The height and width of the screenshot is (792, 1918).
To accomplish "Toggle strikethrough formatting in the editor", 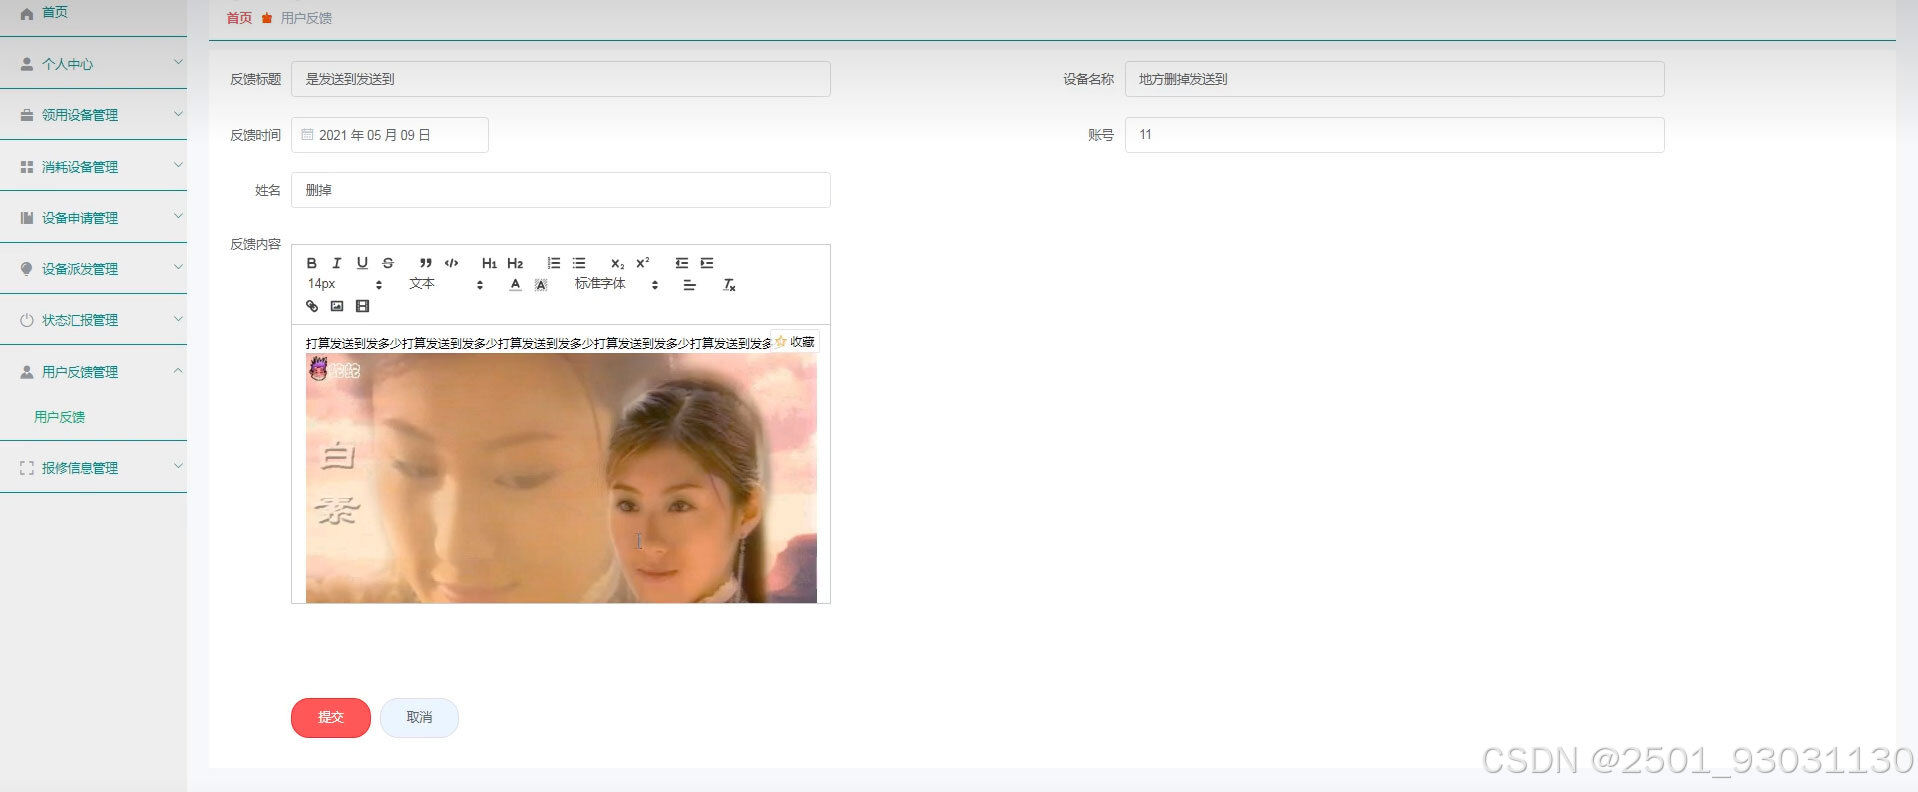I will 388,263.
